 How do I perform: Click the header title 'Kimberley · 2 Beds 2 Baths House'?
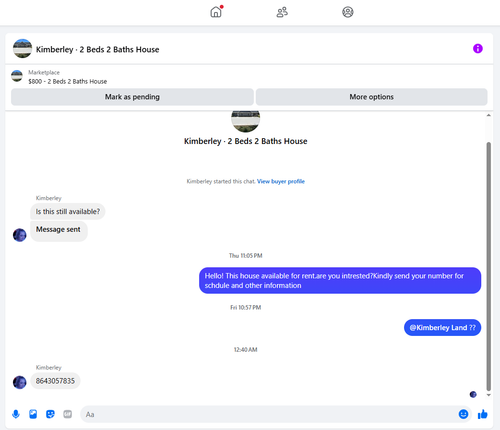98,49
